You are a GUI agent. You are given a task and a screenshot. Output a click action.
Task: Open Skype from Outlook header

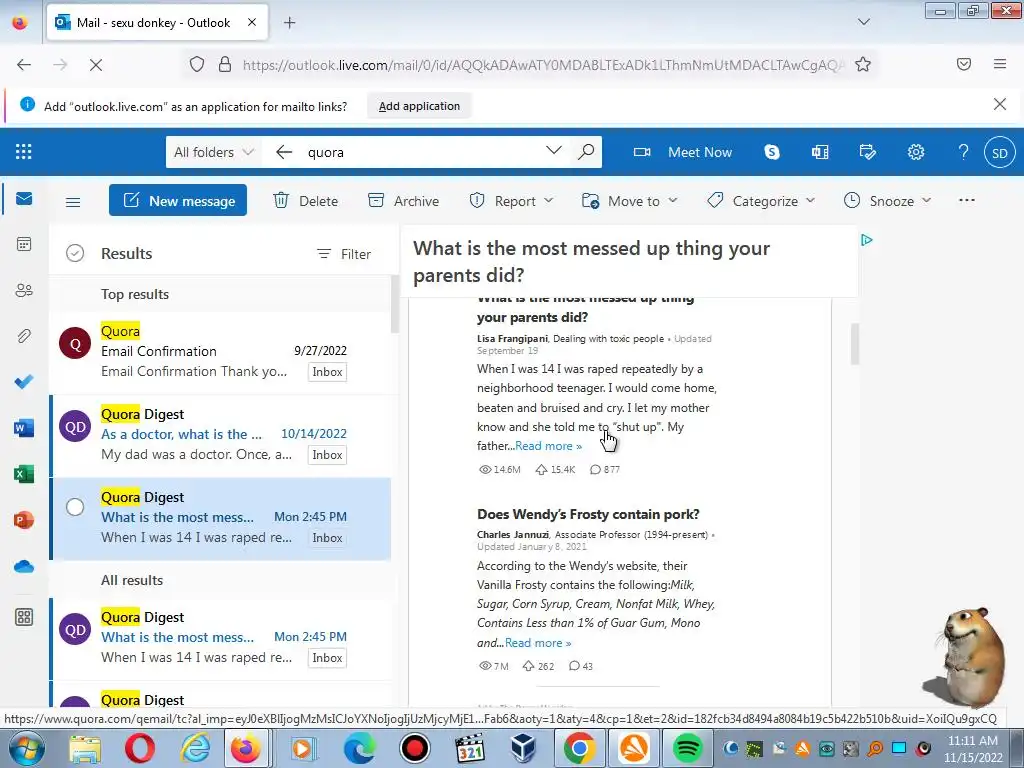point(772,152)
